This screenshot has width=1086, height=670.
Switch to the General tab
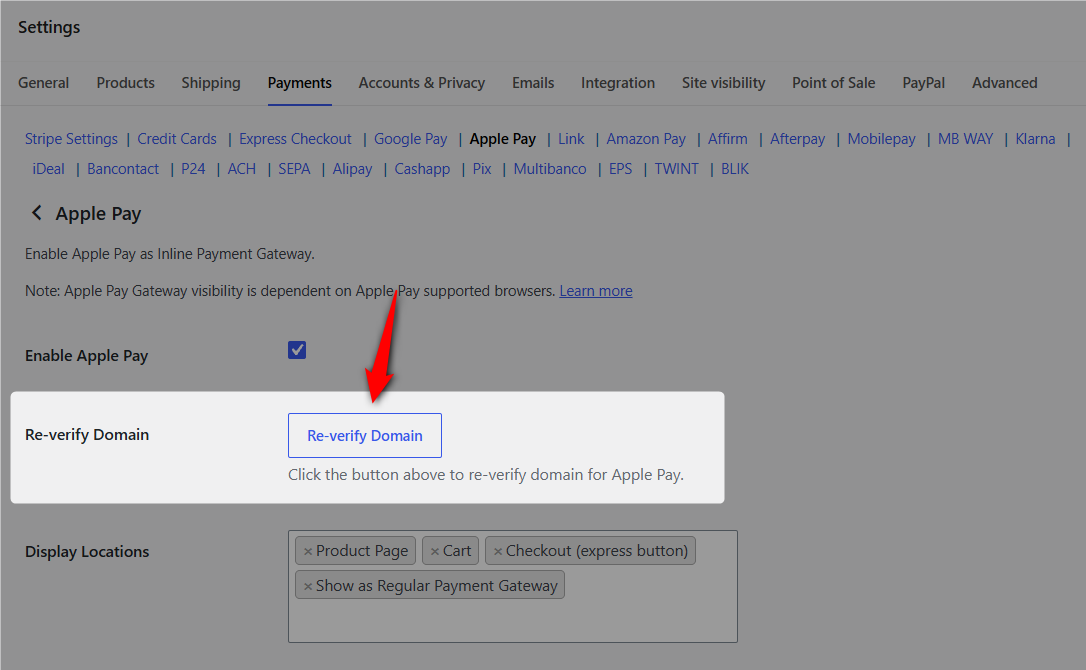click(44, 82)
